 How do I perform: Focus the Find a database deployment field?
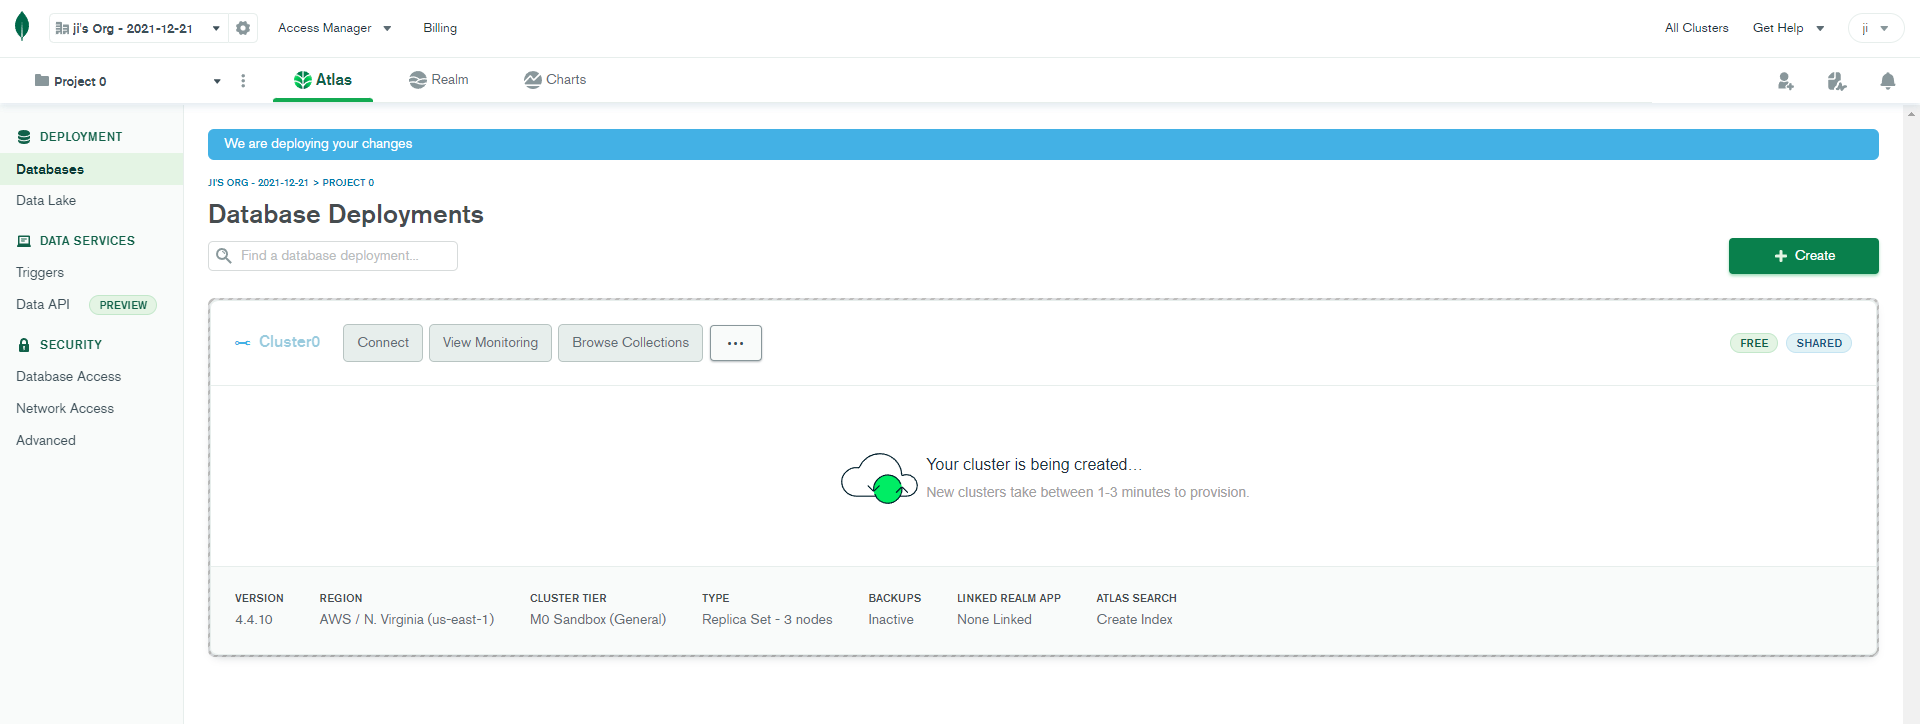pyautogui.click(x=333, y=256)
